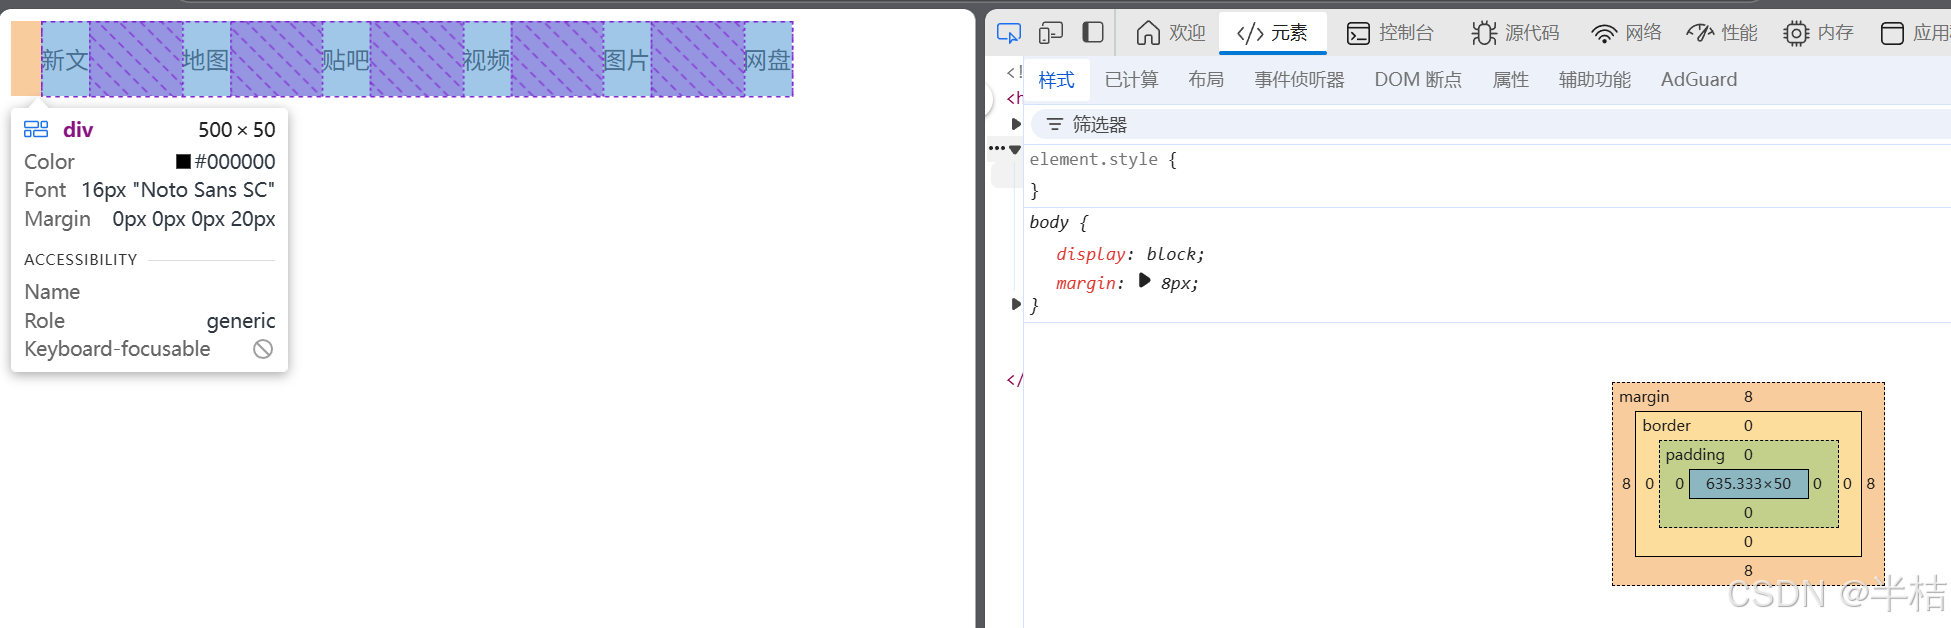
Task: Open the 网络 network tab
Action: point(1626,33)
